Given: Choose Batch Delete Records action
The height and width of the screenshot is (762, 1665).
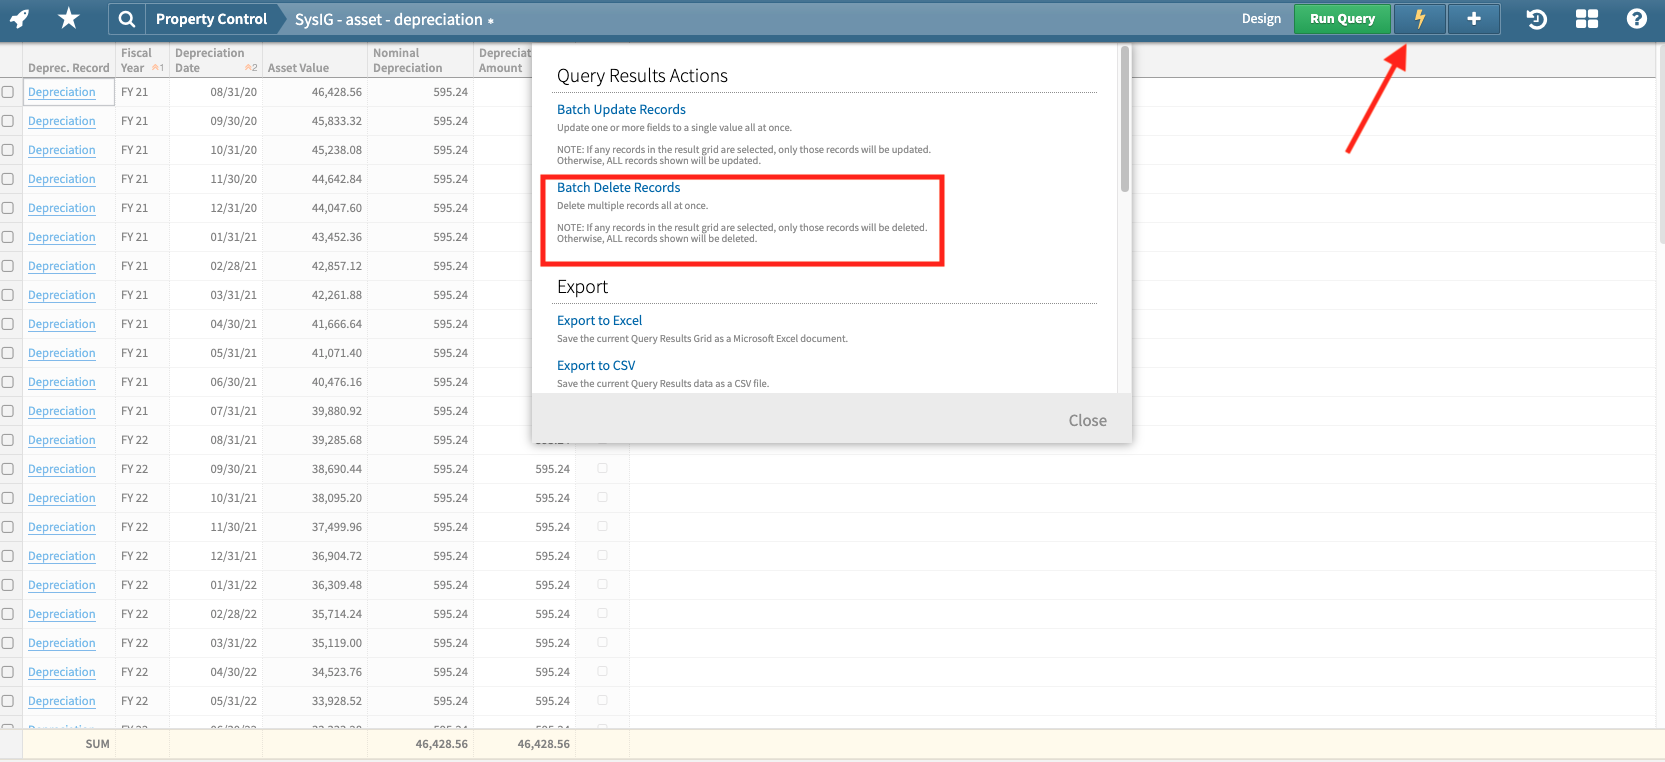Looking at the screenshot, I should (618, 188).
